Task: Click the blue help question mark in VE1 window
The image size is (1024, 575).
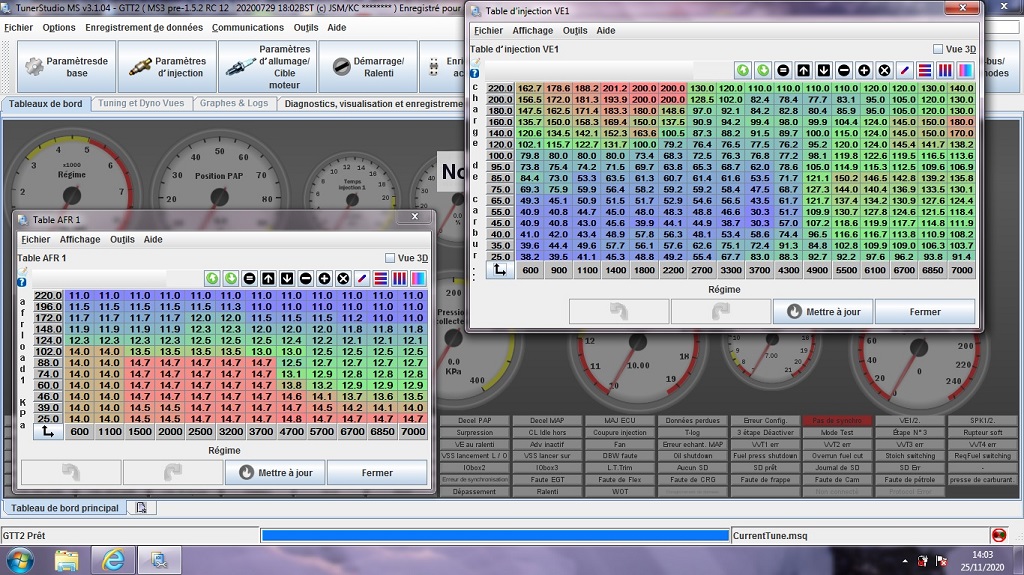Action: tap(475, 74)
